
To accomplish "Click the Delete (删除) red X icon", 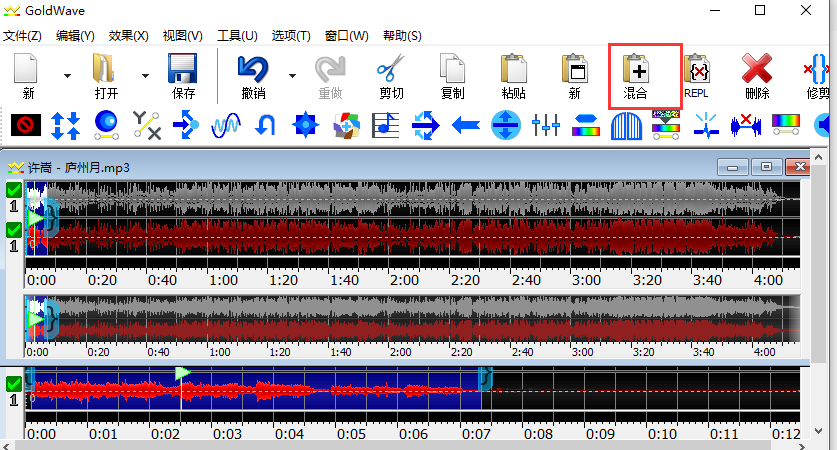I will point(757,75).
